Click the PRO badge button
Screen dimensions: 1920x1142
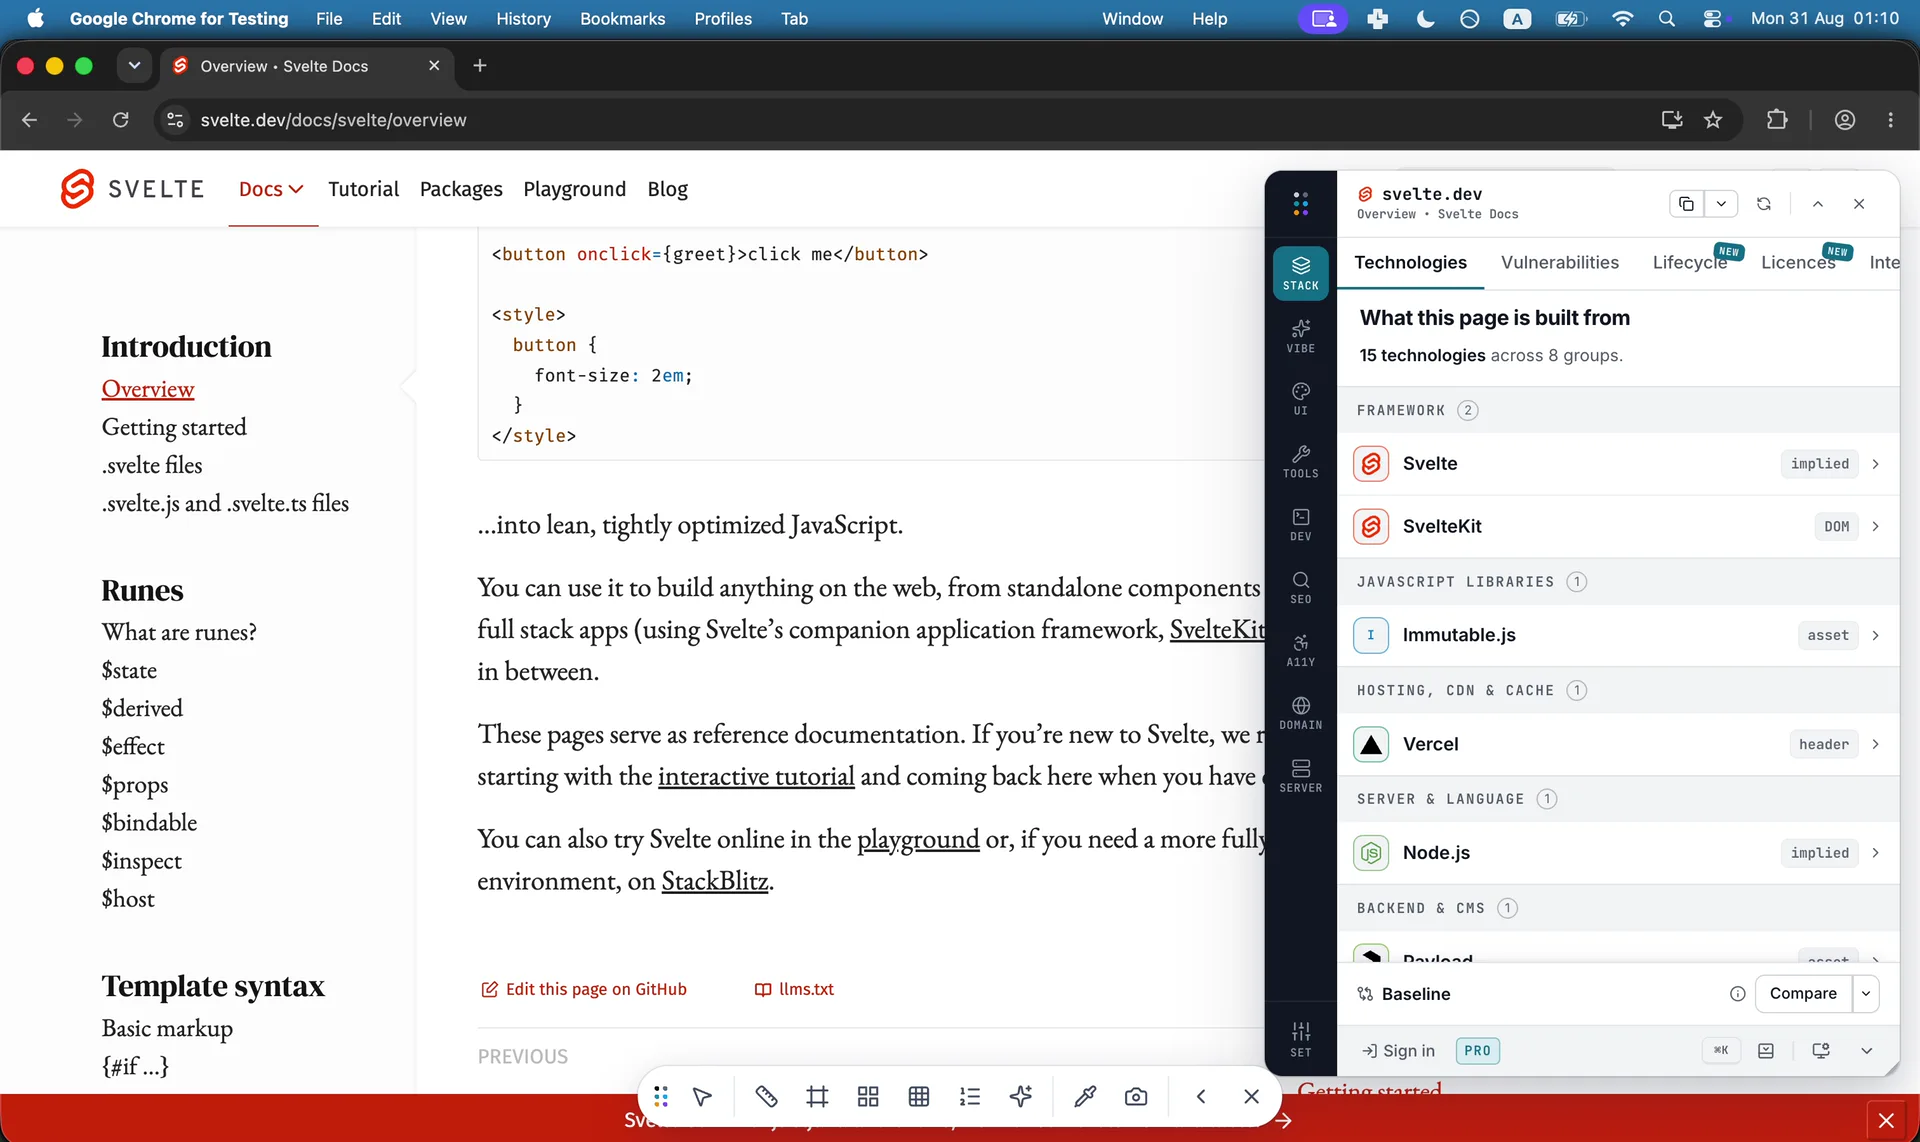pyautogui.click(x=1477, y=1051)
